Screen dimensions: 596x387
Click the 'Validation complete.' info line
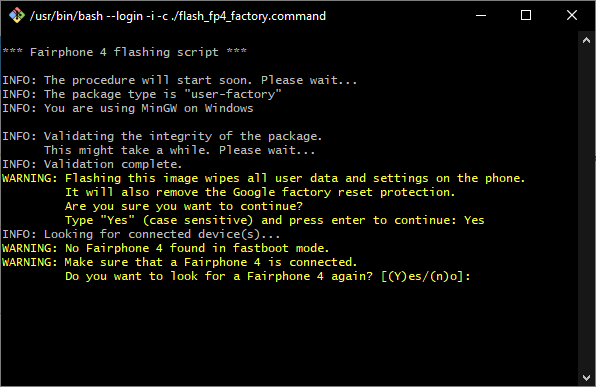92,164
